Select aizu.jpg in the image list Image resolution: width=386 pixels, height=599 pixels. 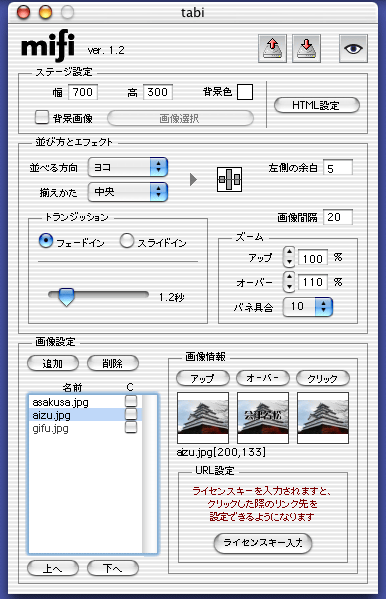point(85,415)
